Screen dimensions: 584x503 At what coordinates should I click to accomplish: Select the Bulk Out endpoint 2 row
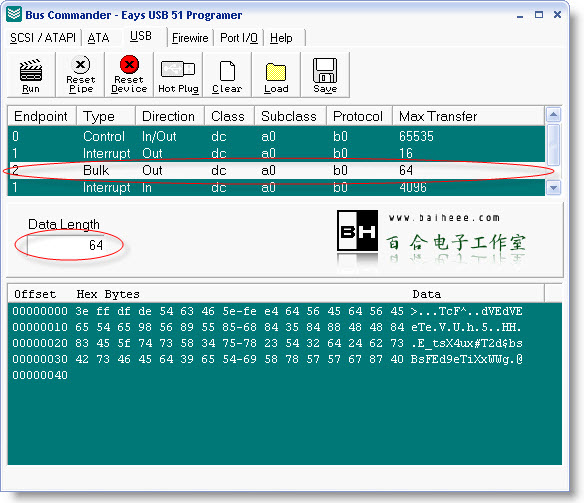[x=276, y=170]
